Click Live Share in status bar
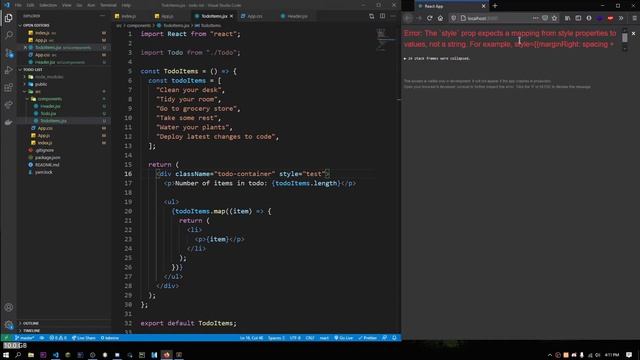The image size is (640, 360). [84, 338]
